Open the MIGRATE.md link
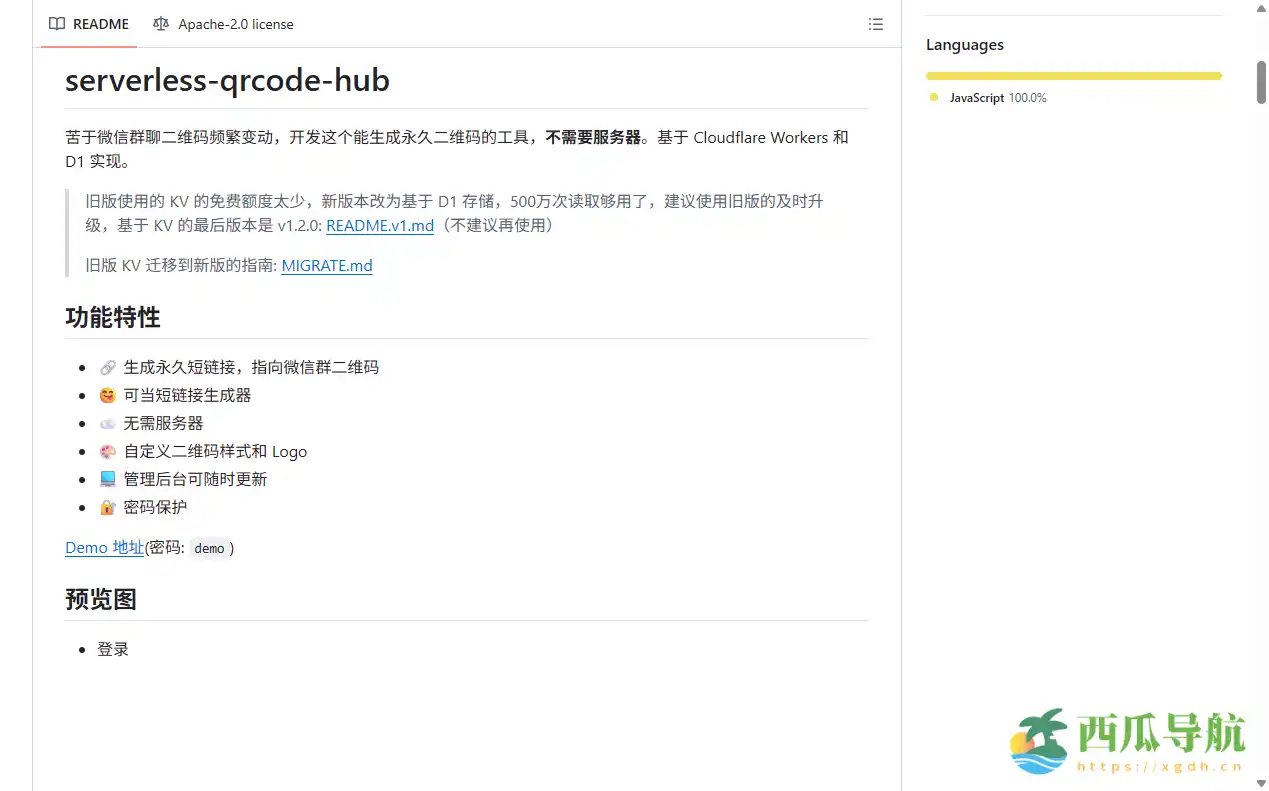 (327, 265)
